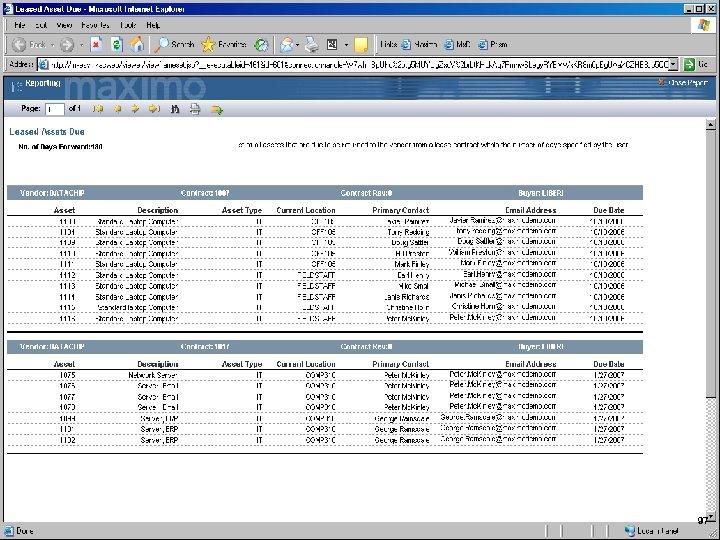Click the yellow note icon in the browser toolbar
This screenshot has width=720, height=540.
coord(361,45)
